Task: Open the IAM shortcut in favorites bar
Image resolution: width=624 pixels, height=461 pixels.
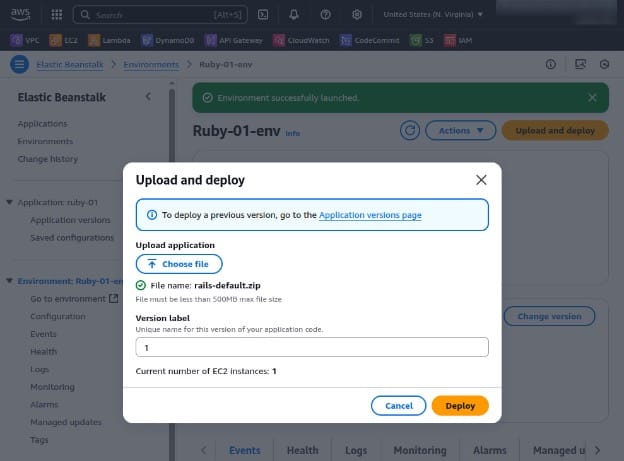Action: click(x=458, y=40)
